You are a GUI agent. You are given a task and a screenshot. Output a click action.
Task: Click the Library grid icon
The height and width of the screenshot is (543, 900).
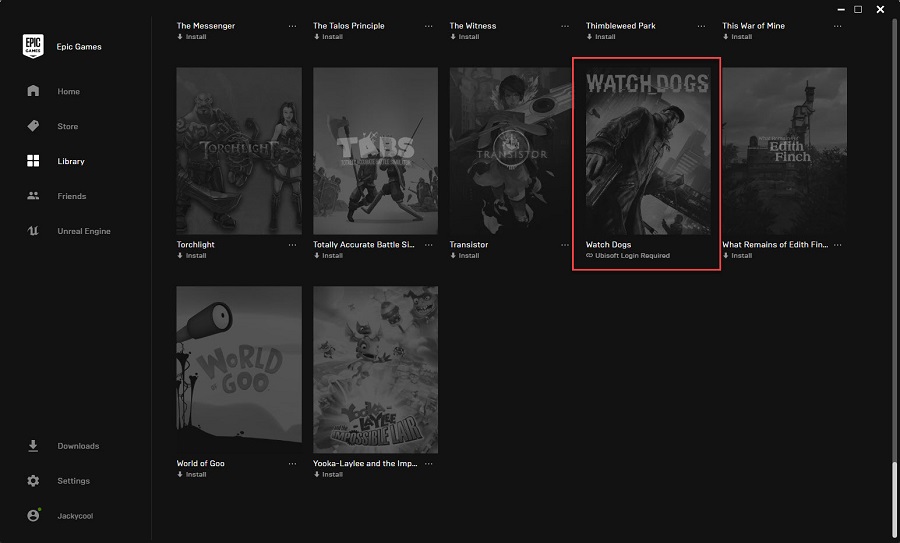click(33, 161)
